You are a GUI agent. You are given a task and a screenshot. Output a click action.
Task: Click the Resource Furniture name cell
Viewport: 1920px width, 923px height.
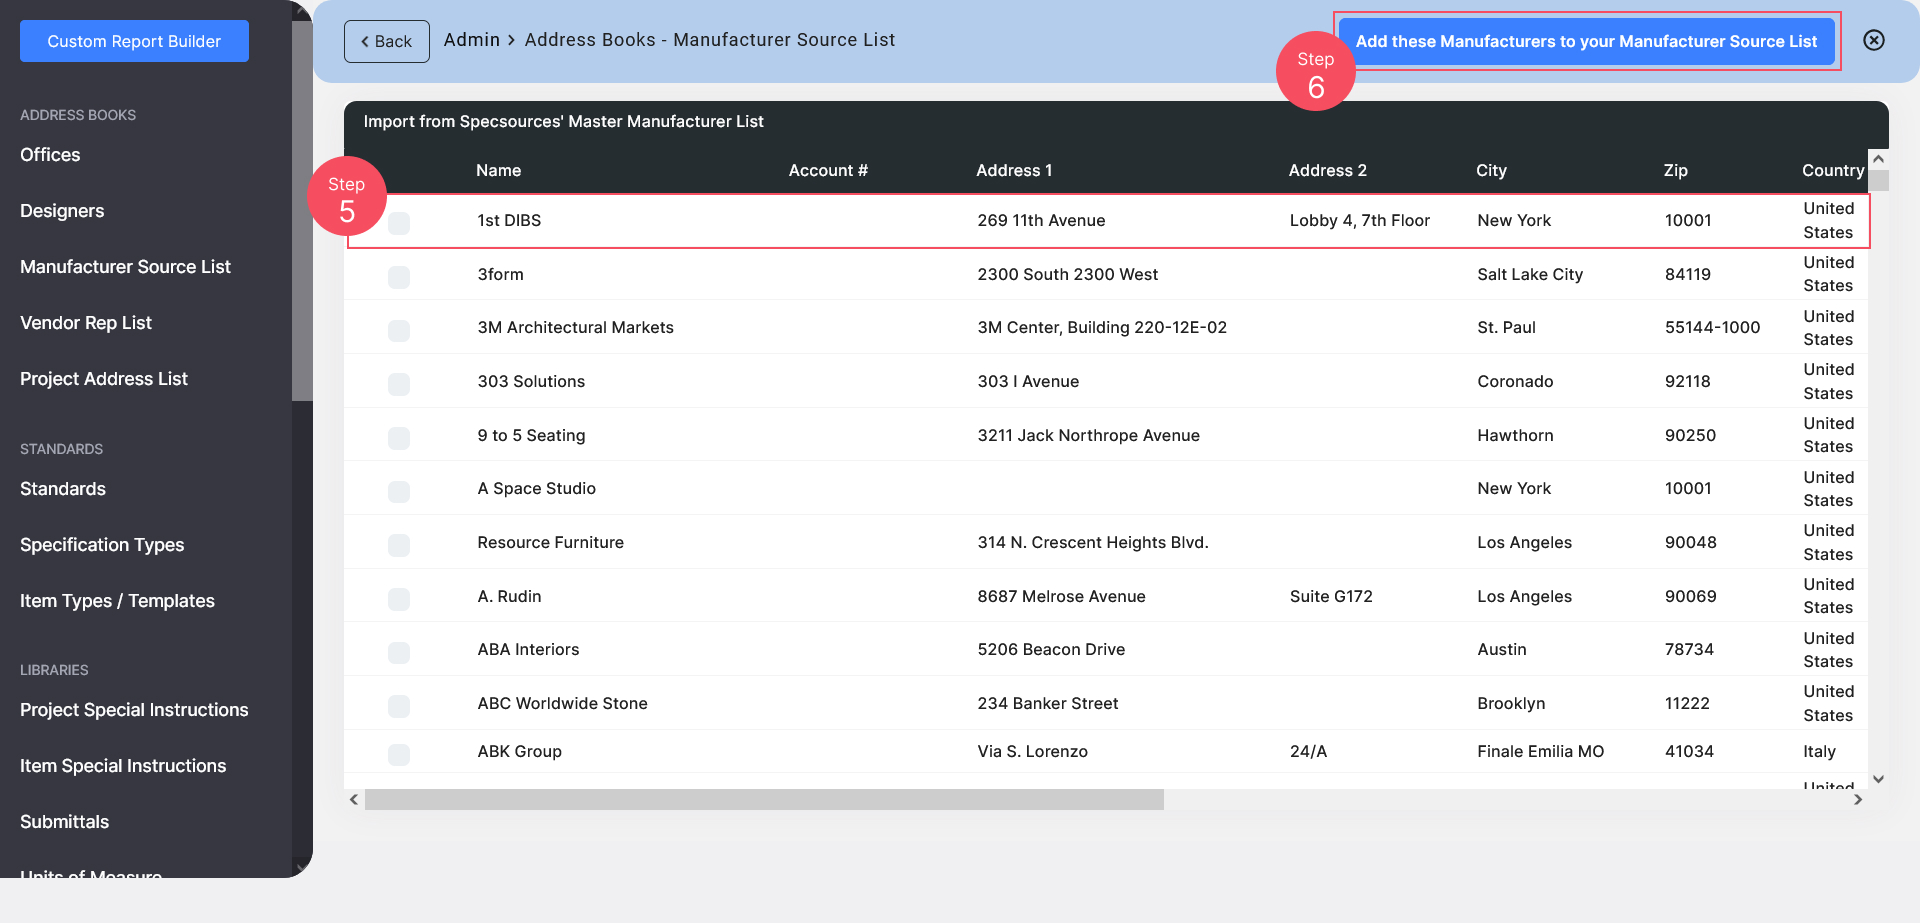tap(550, 542)
